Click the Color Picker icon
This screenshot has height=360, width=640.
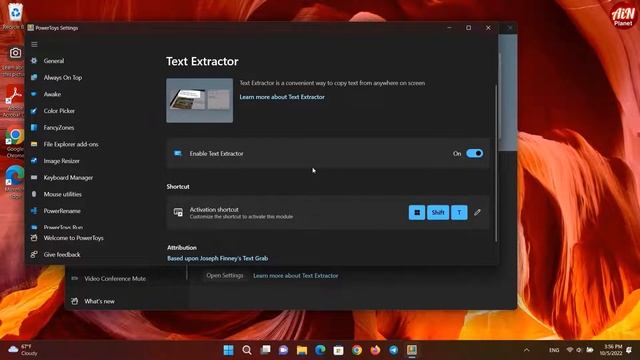[x=34, y=111]
